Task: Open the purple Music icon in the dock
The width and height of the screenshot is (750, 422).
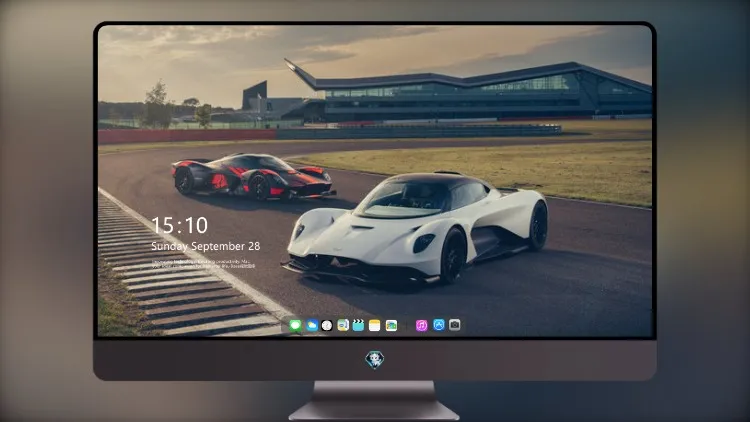Action: pyautogui.click(x=421, y=325)
